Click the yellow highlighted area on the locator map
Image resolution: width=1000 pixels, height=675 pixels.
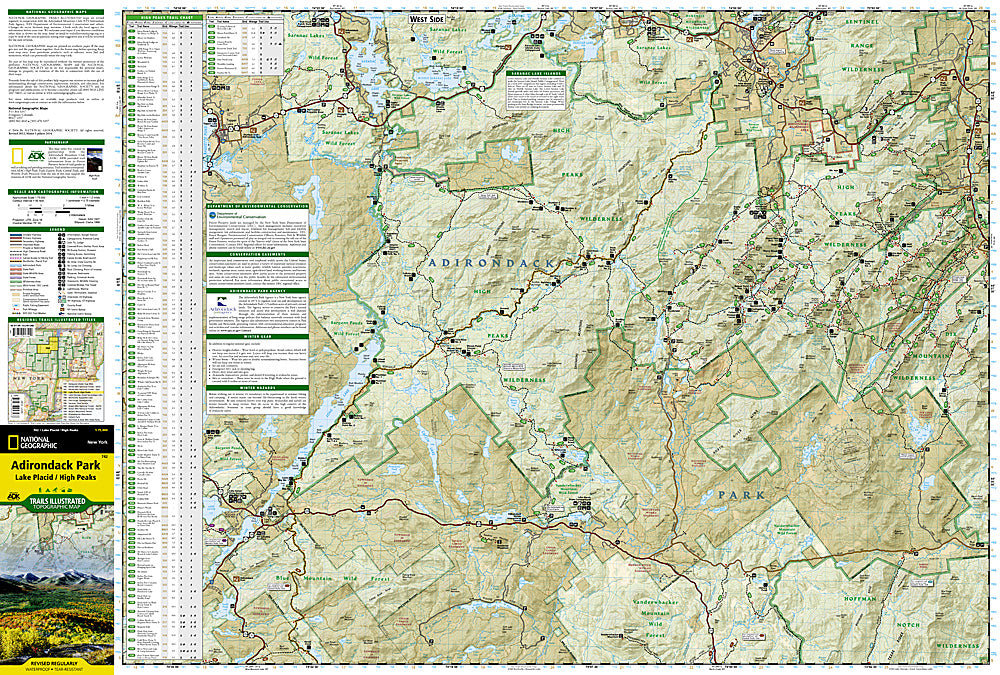[x=47, y=346]
